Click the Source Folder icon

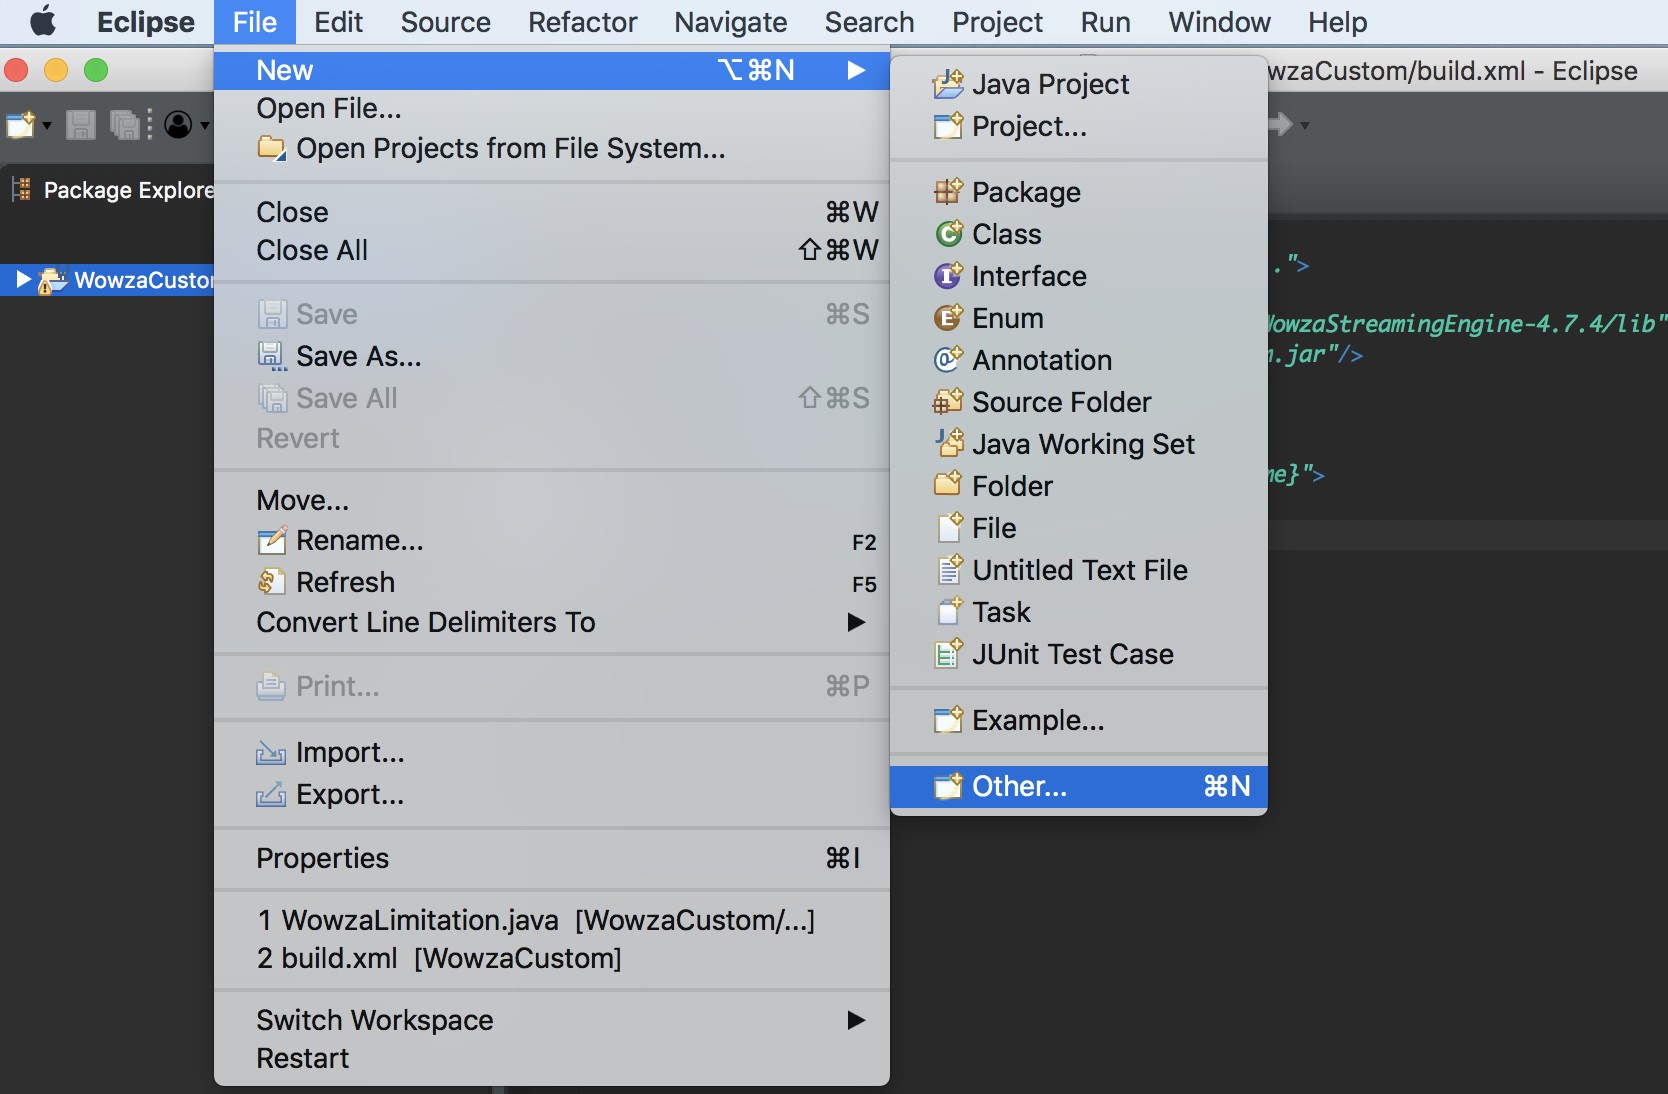[948, 402]
